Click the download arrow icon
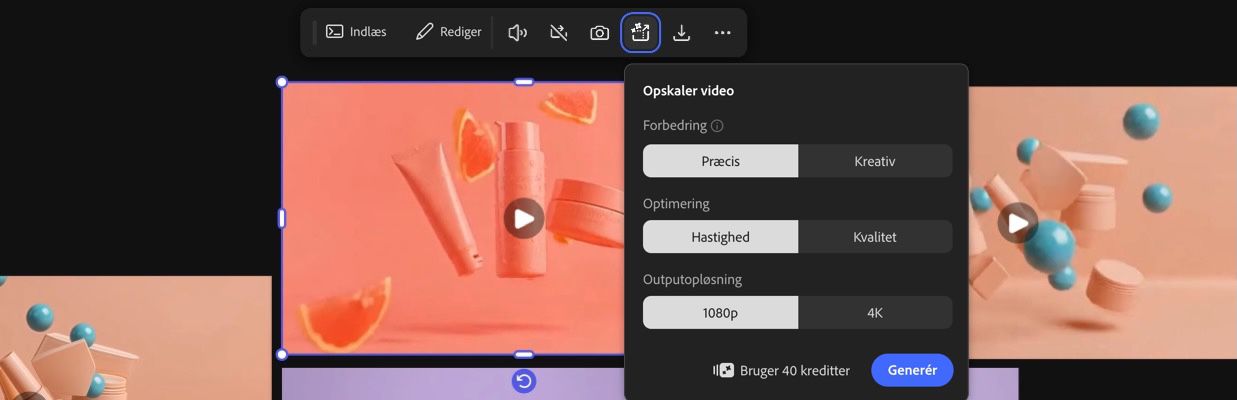 681,33
